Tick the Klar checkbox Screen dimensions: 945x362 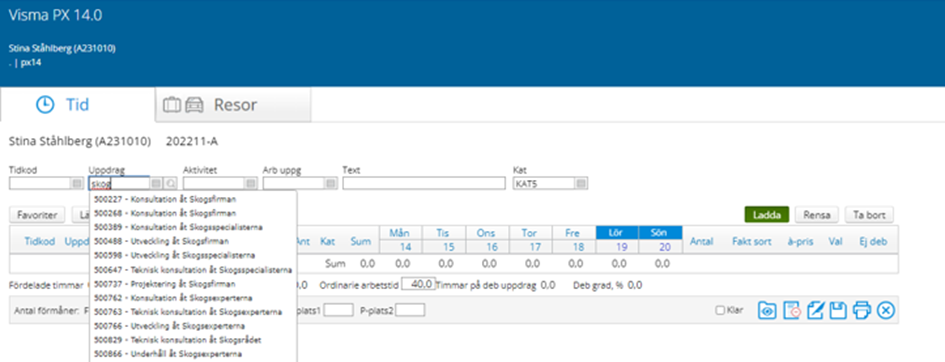[720, 311]
